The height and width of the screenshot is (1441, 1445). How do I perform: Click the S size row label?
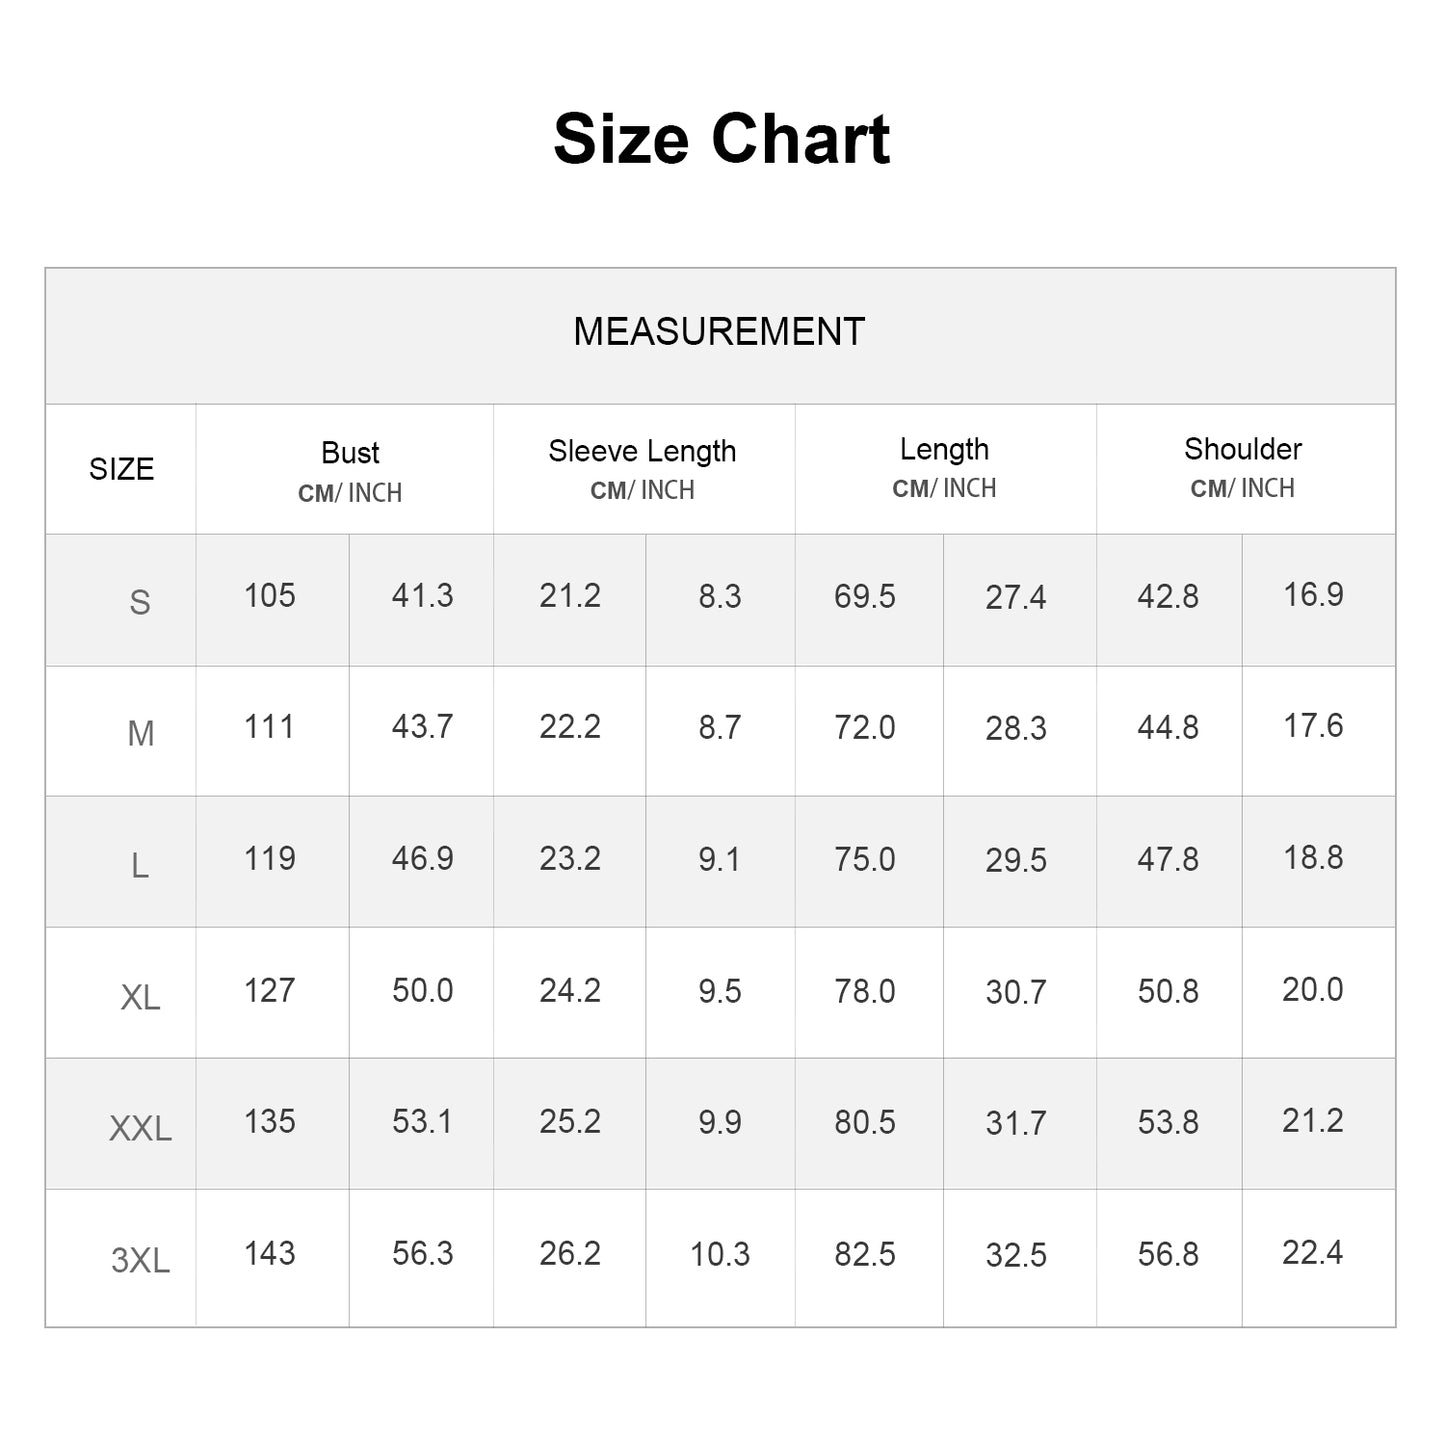click(x=140, y=602)
